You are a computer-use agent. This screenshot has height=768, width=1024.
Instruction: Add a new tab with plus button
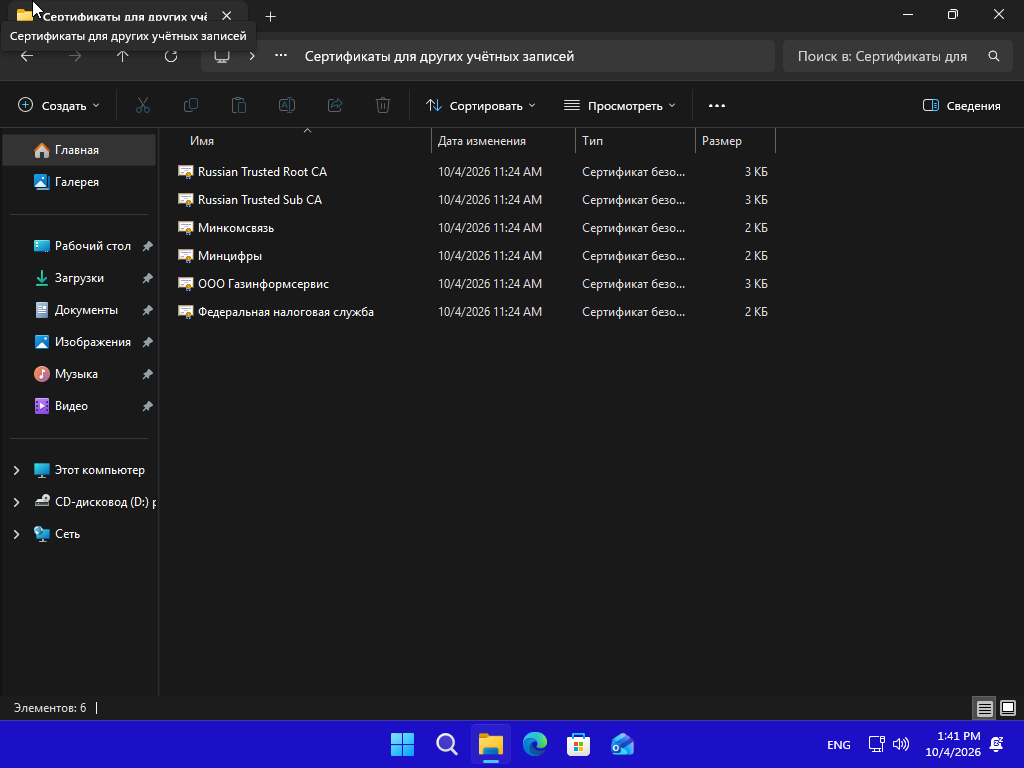click(x=270, y=16)
